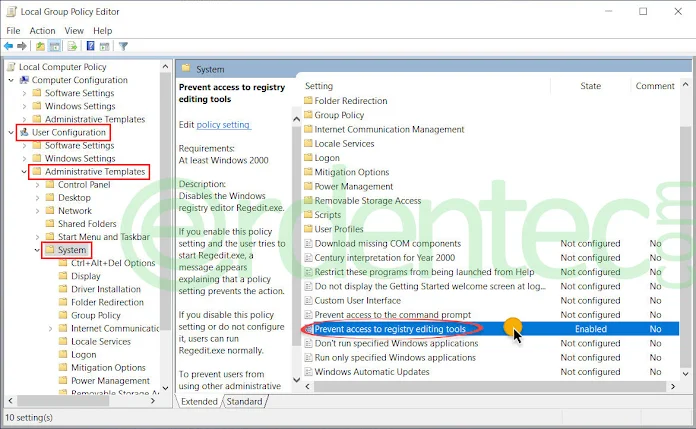
Task: Open Internet Communication Management folder in list
Action: pos(389,129)
